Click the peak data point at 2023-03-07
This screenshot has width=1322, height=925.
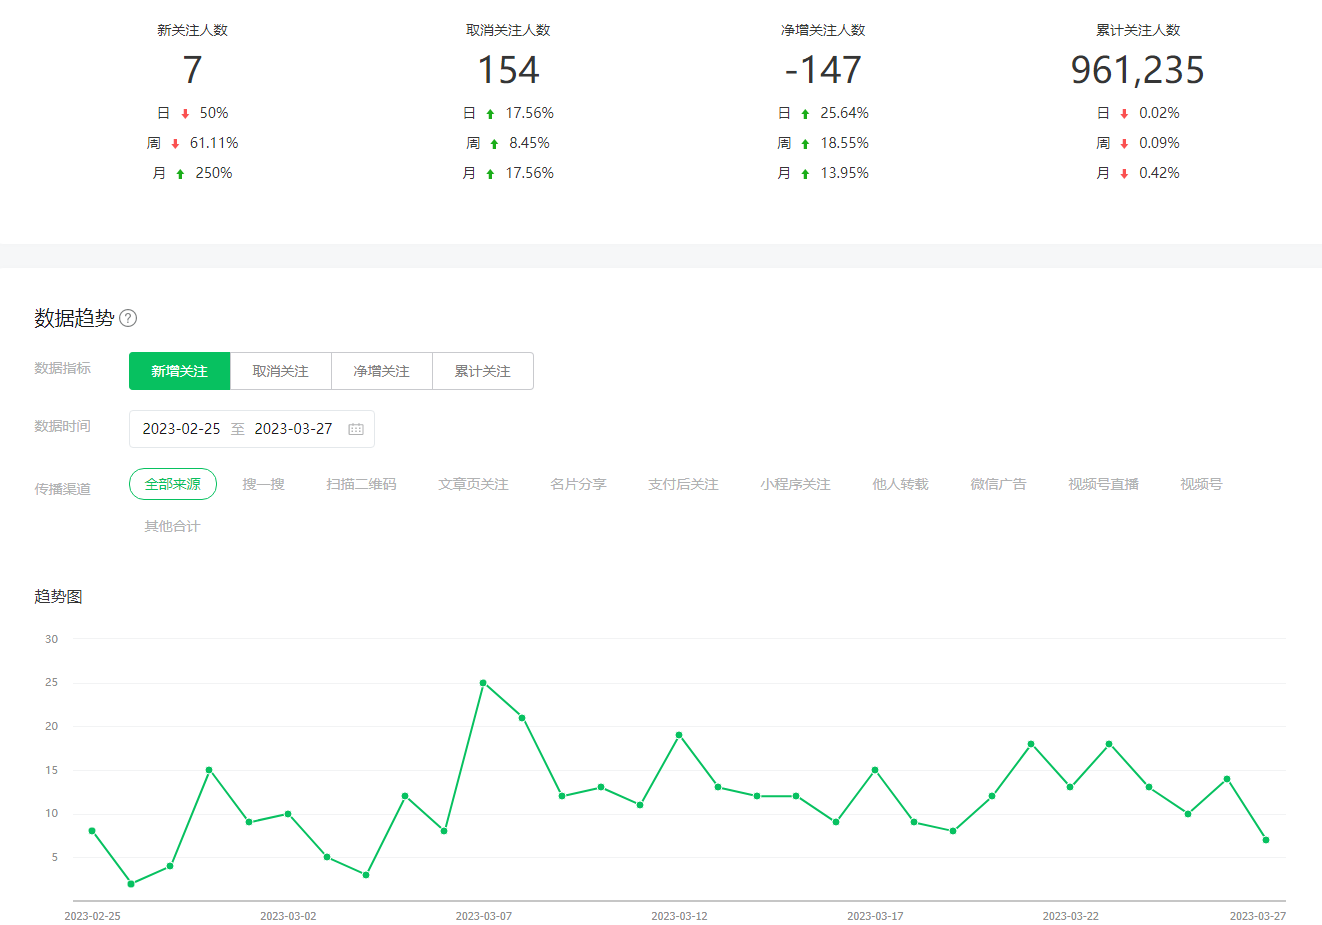483,683
